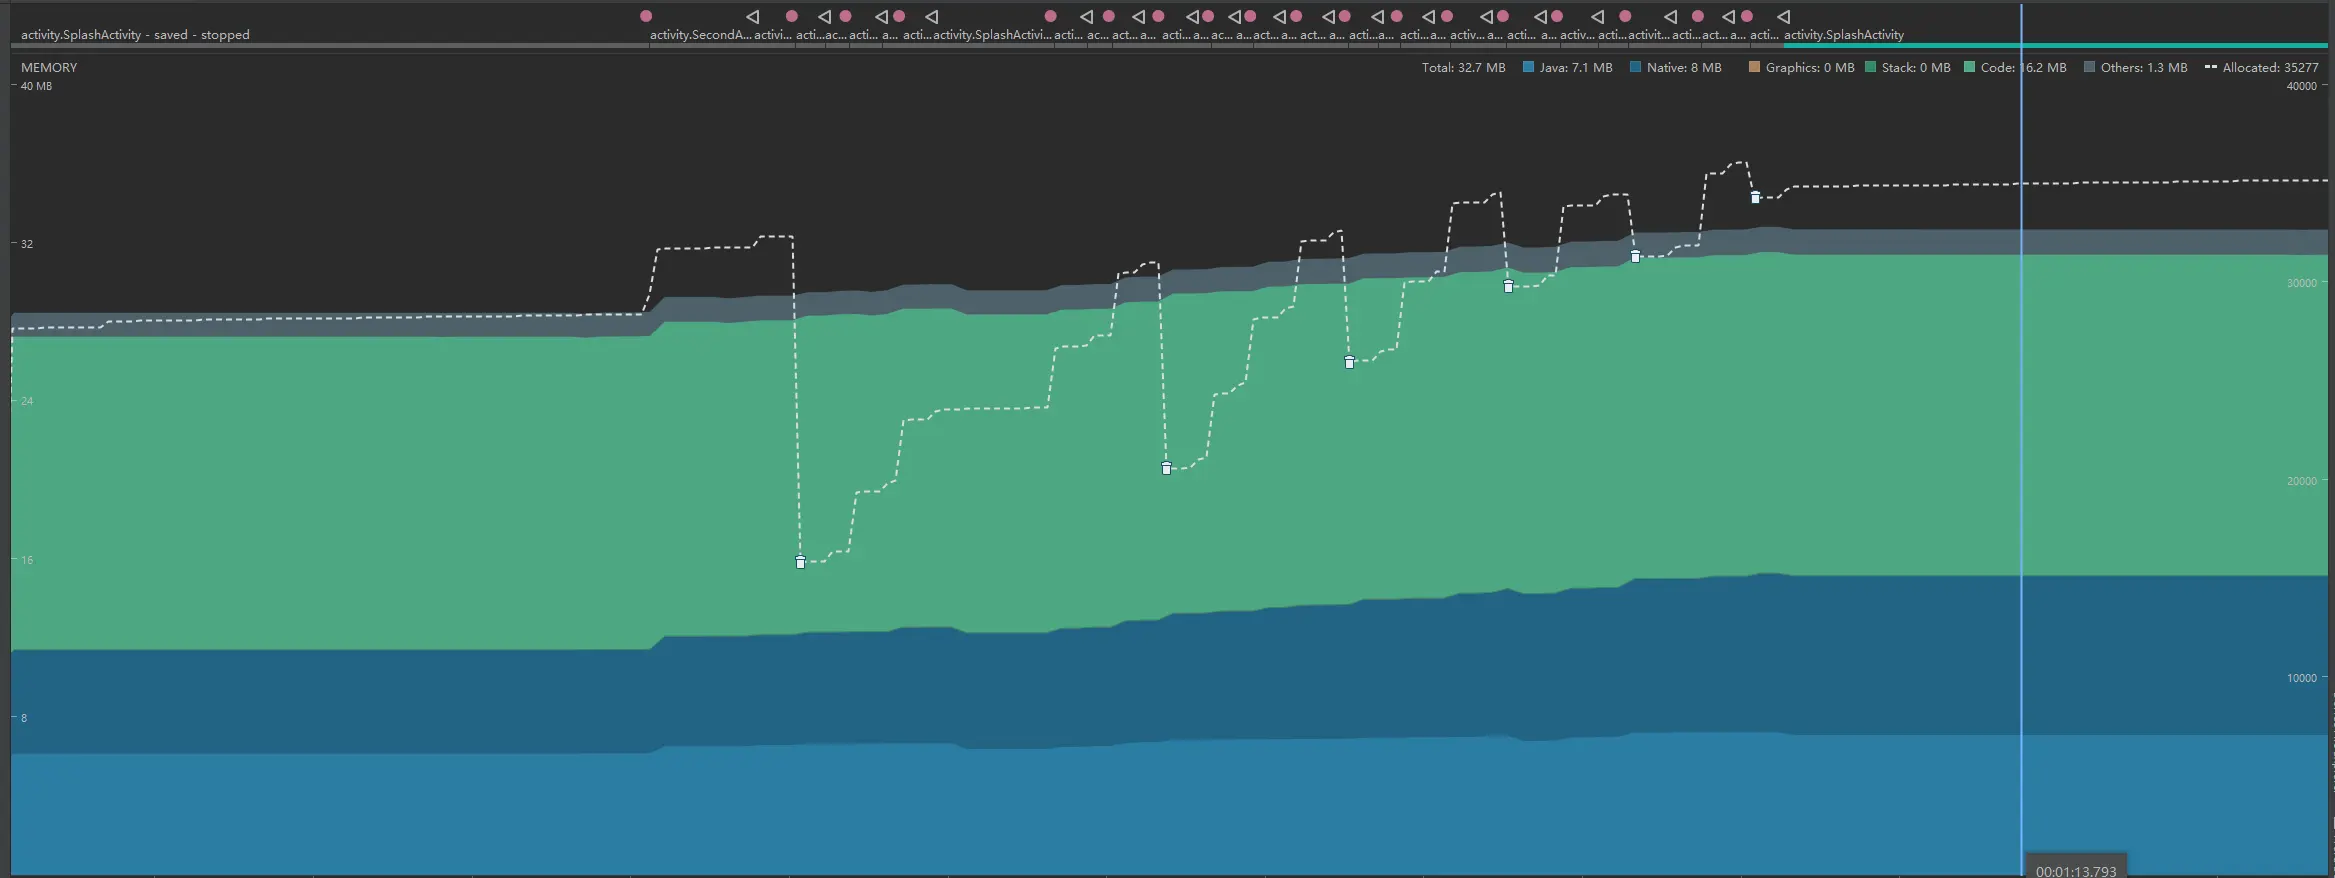Click the fourth garbage collection trash icon
2335x878 pixels.
pyautogui.click(x=1508, y=286)
